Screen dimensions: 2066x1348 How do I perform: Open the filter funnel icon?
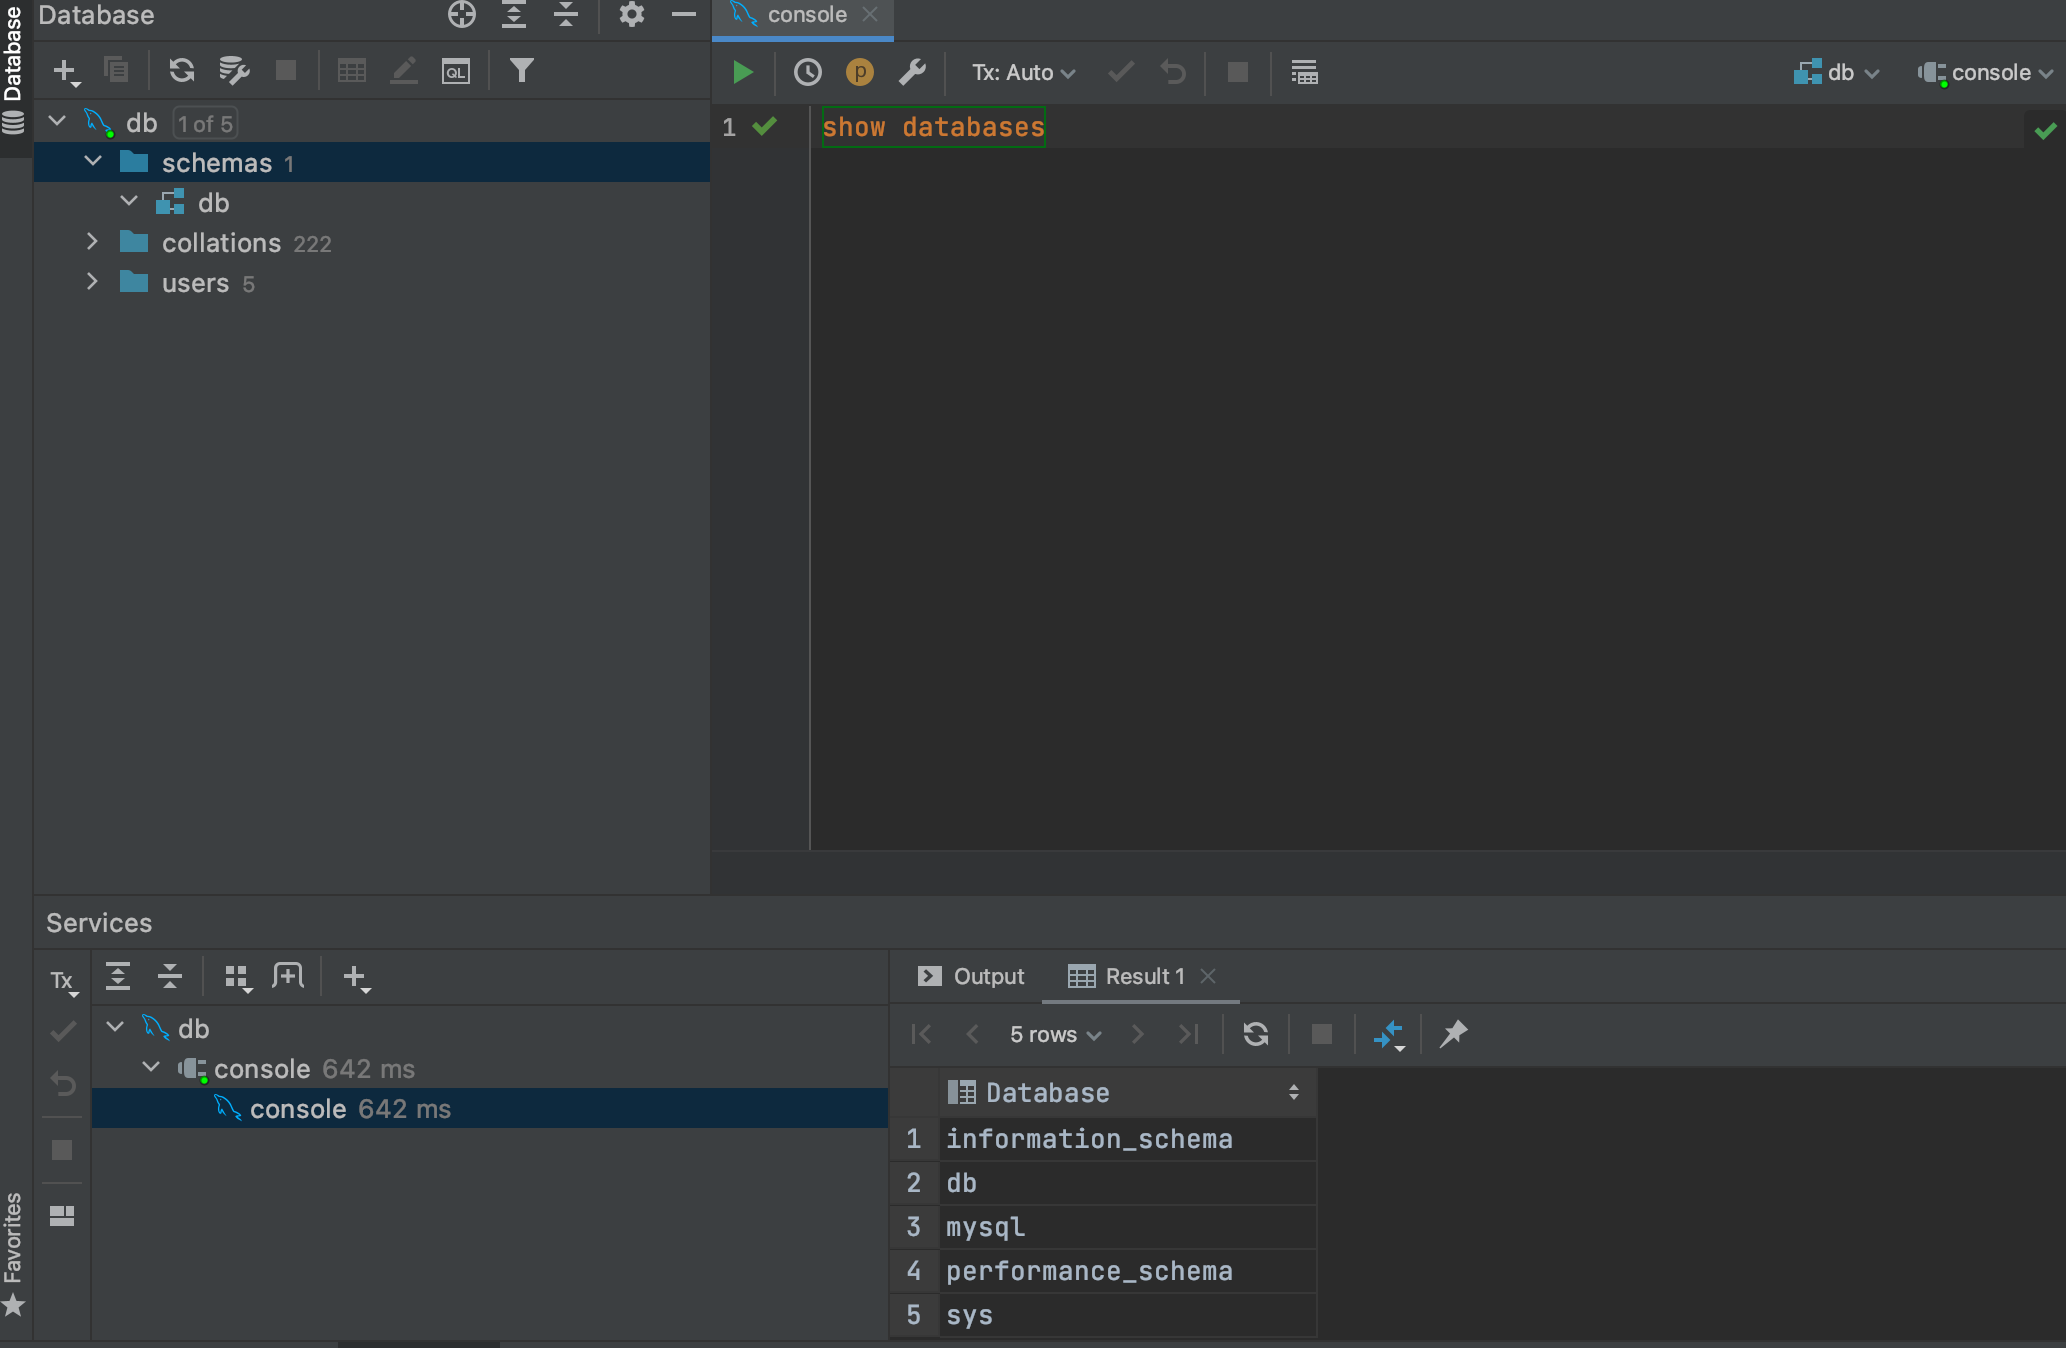tap(521, 70)
